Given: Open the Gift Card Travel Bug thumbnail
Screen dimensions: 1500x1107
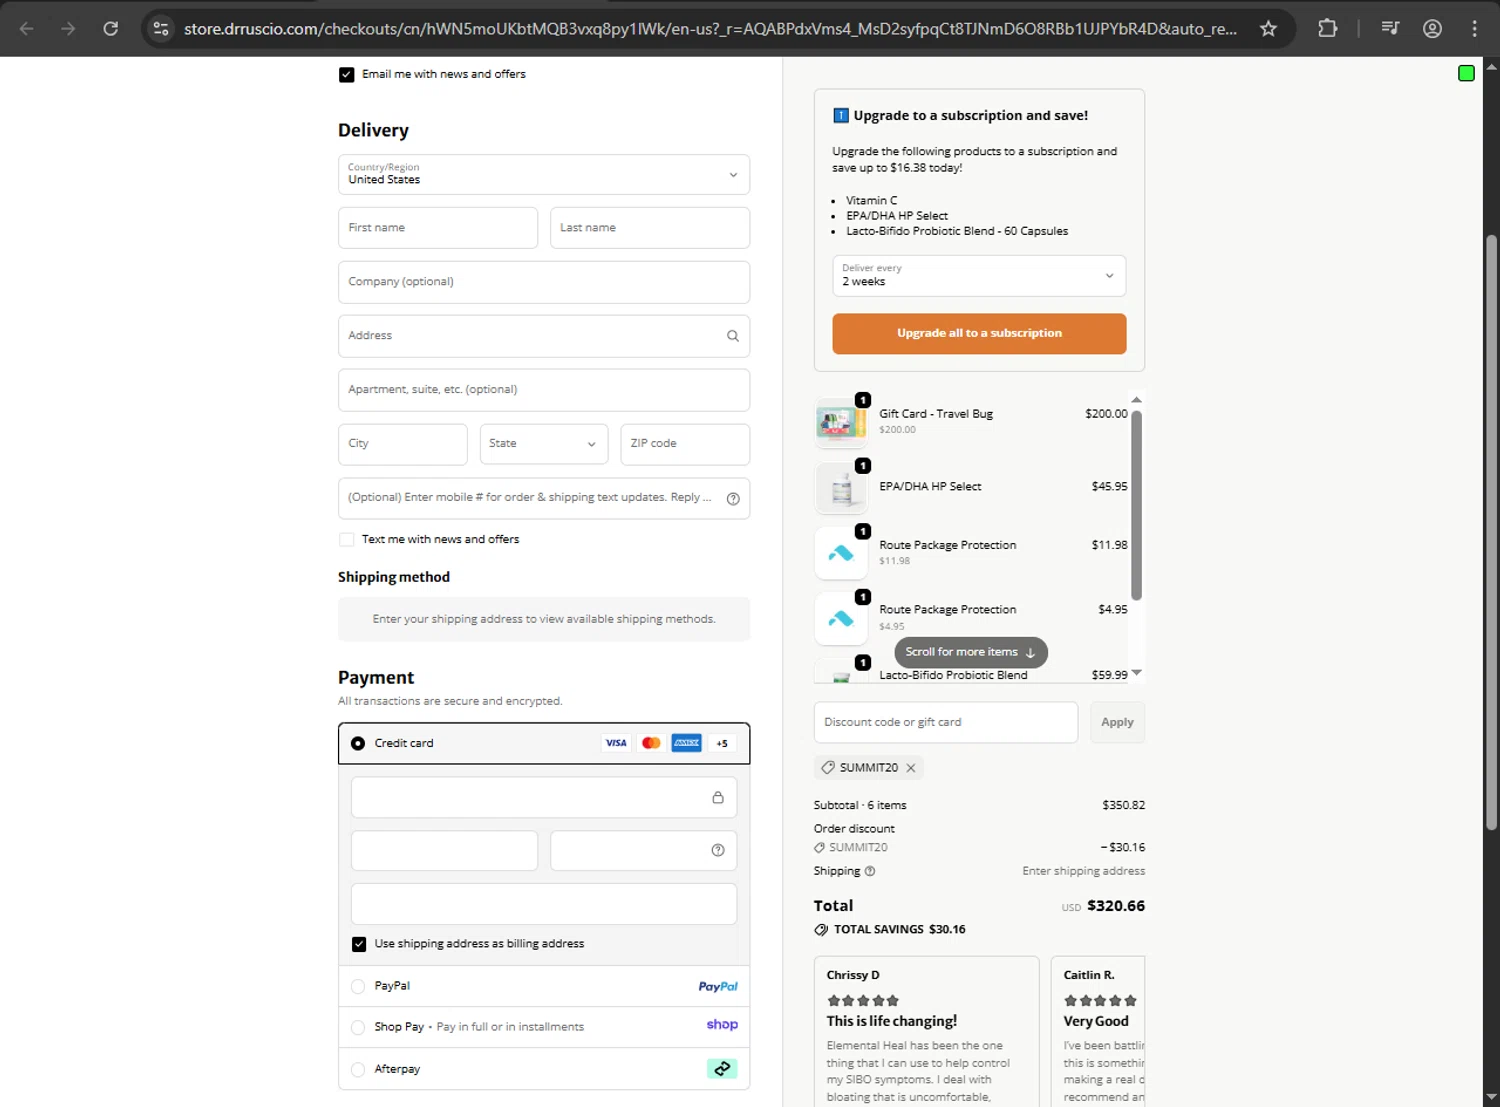Looking at the screenshot, I should [841, 422].
